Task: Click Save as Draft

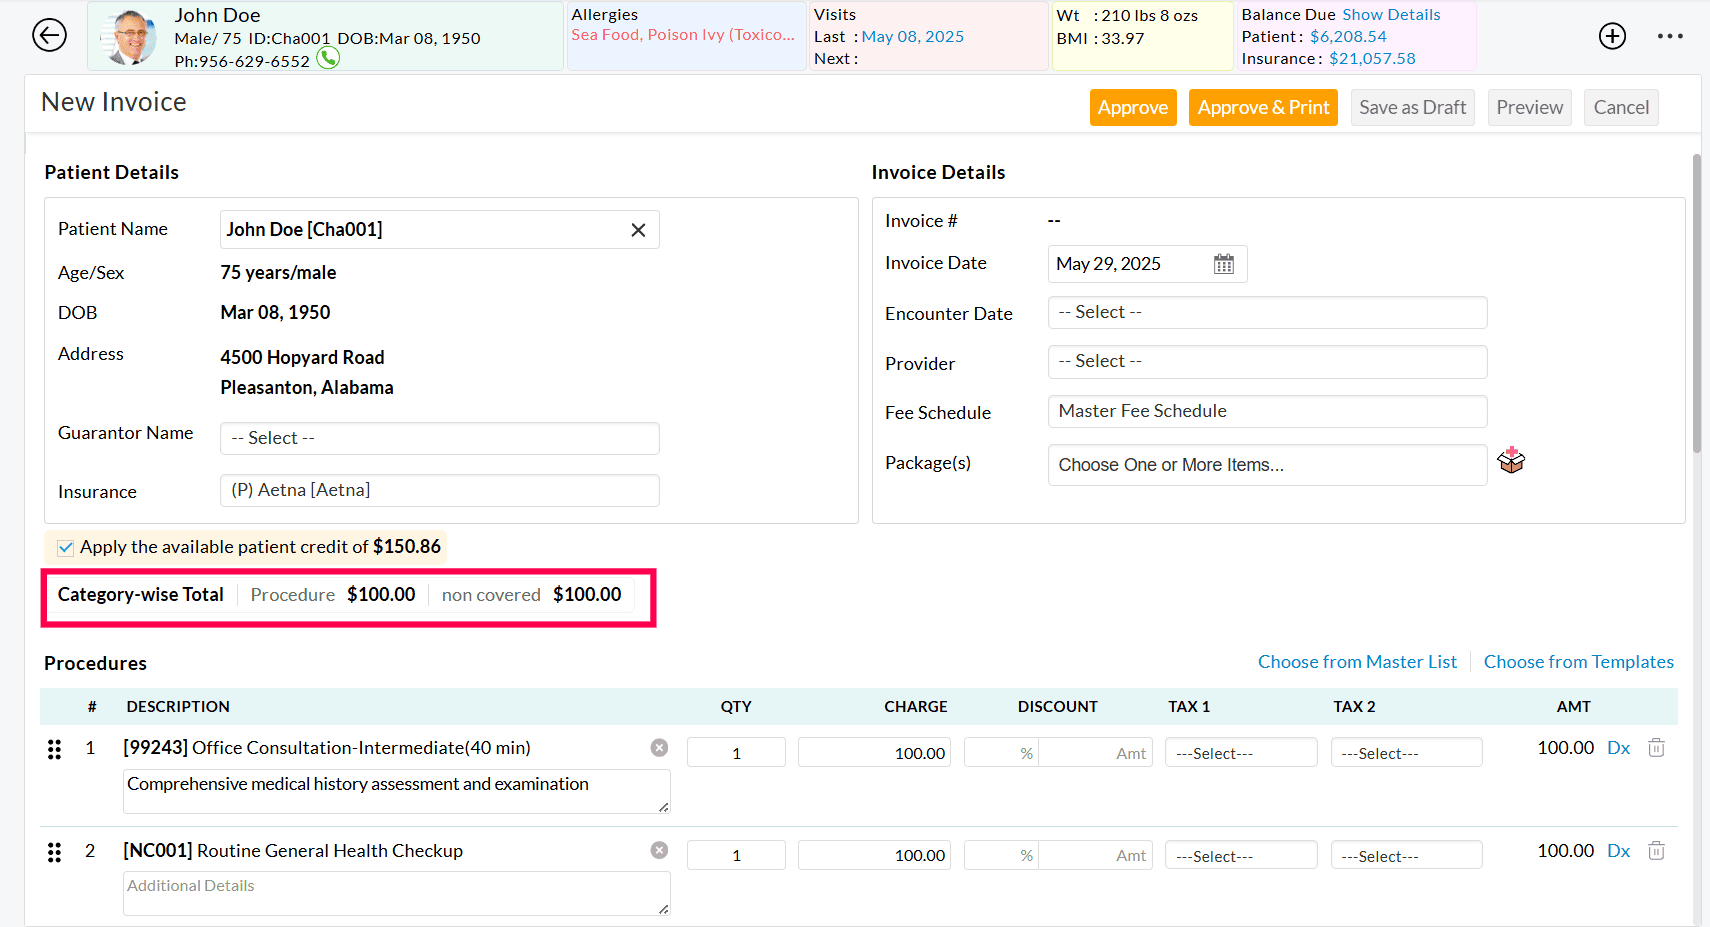Action: [1412, 107]
